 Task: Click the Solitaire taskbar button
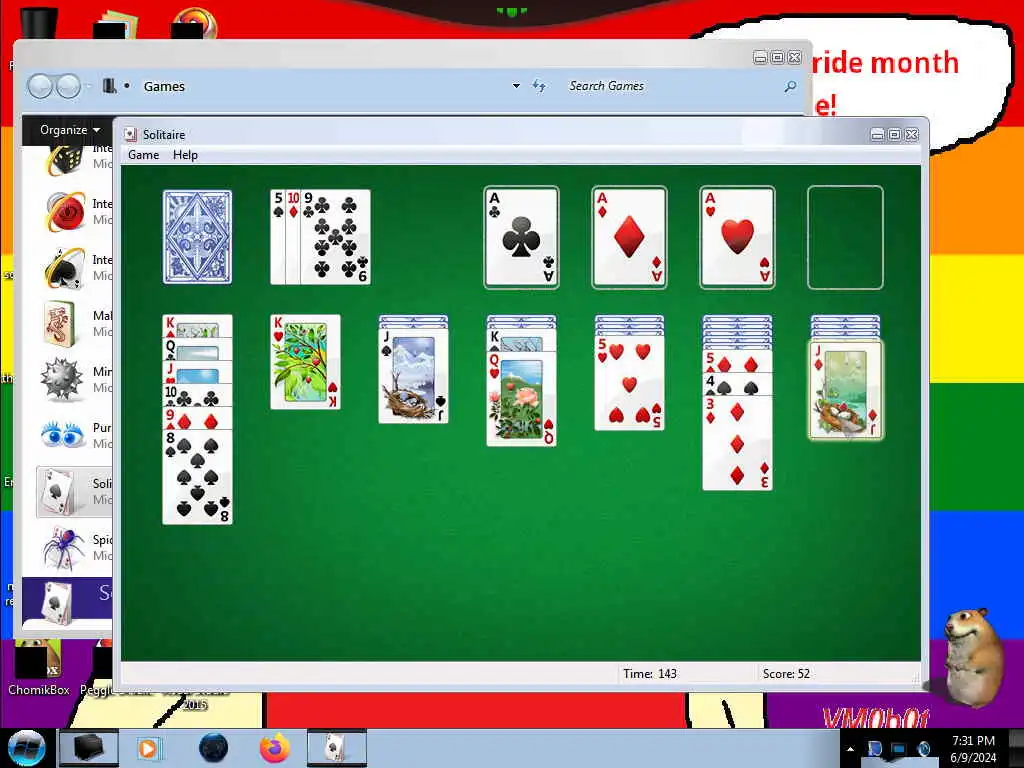[x=336, y=748]
